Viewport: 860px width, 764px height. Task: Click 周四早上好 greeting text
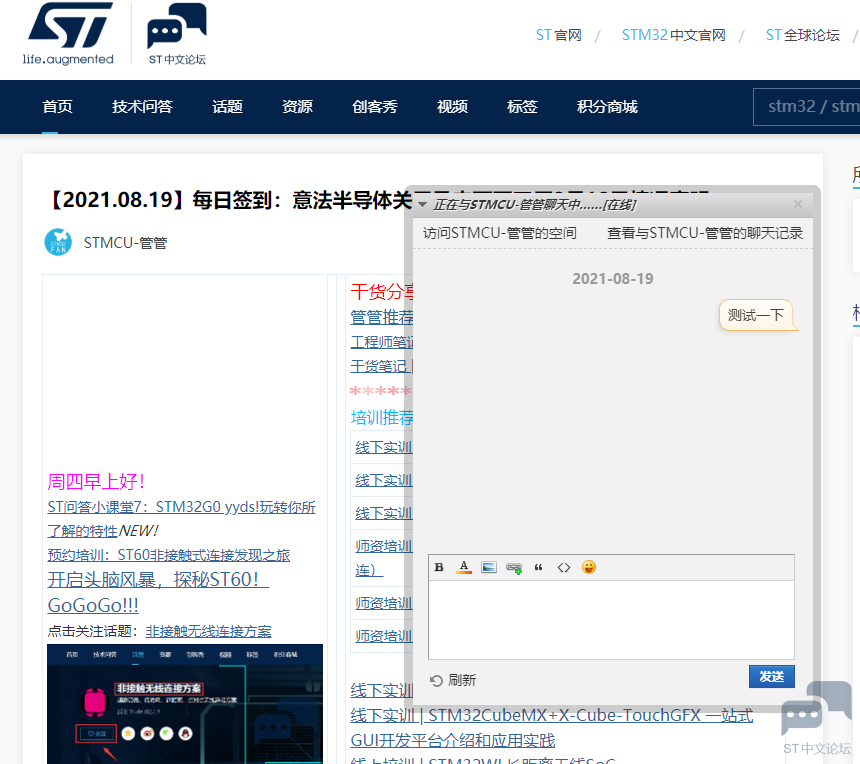[x=96, y=482]
